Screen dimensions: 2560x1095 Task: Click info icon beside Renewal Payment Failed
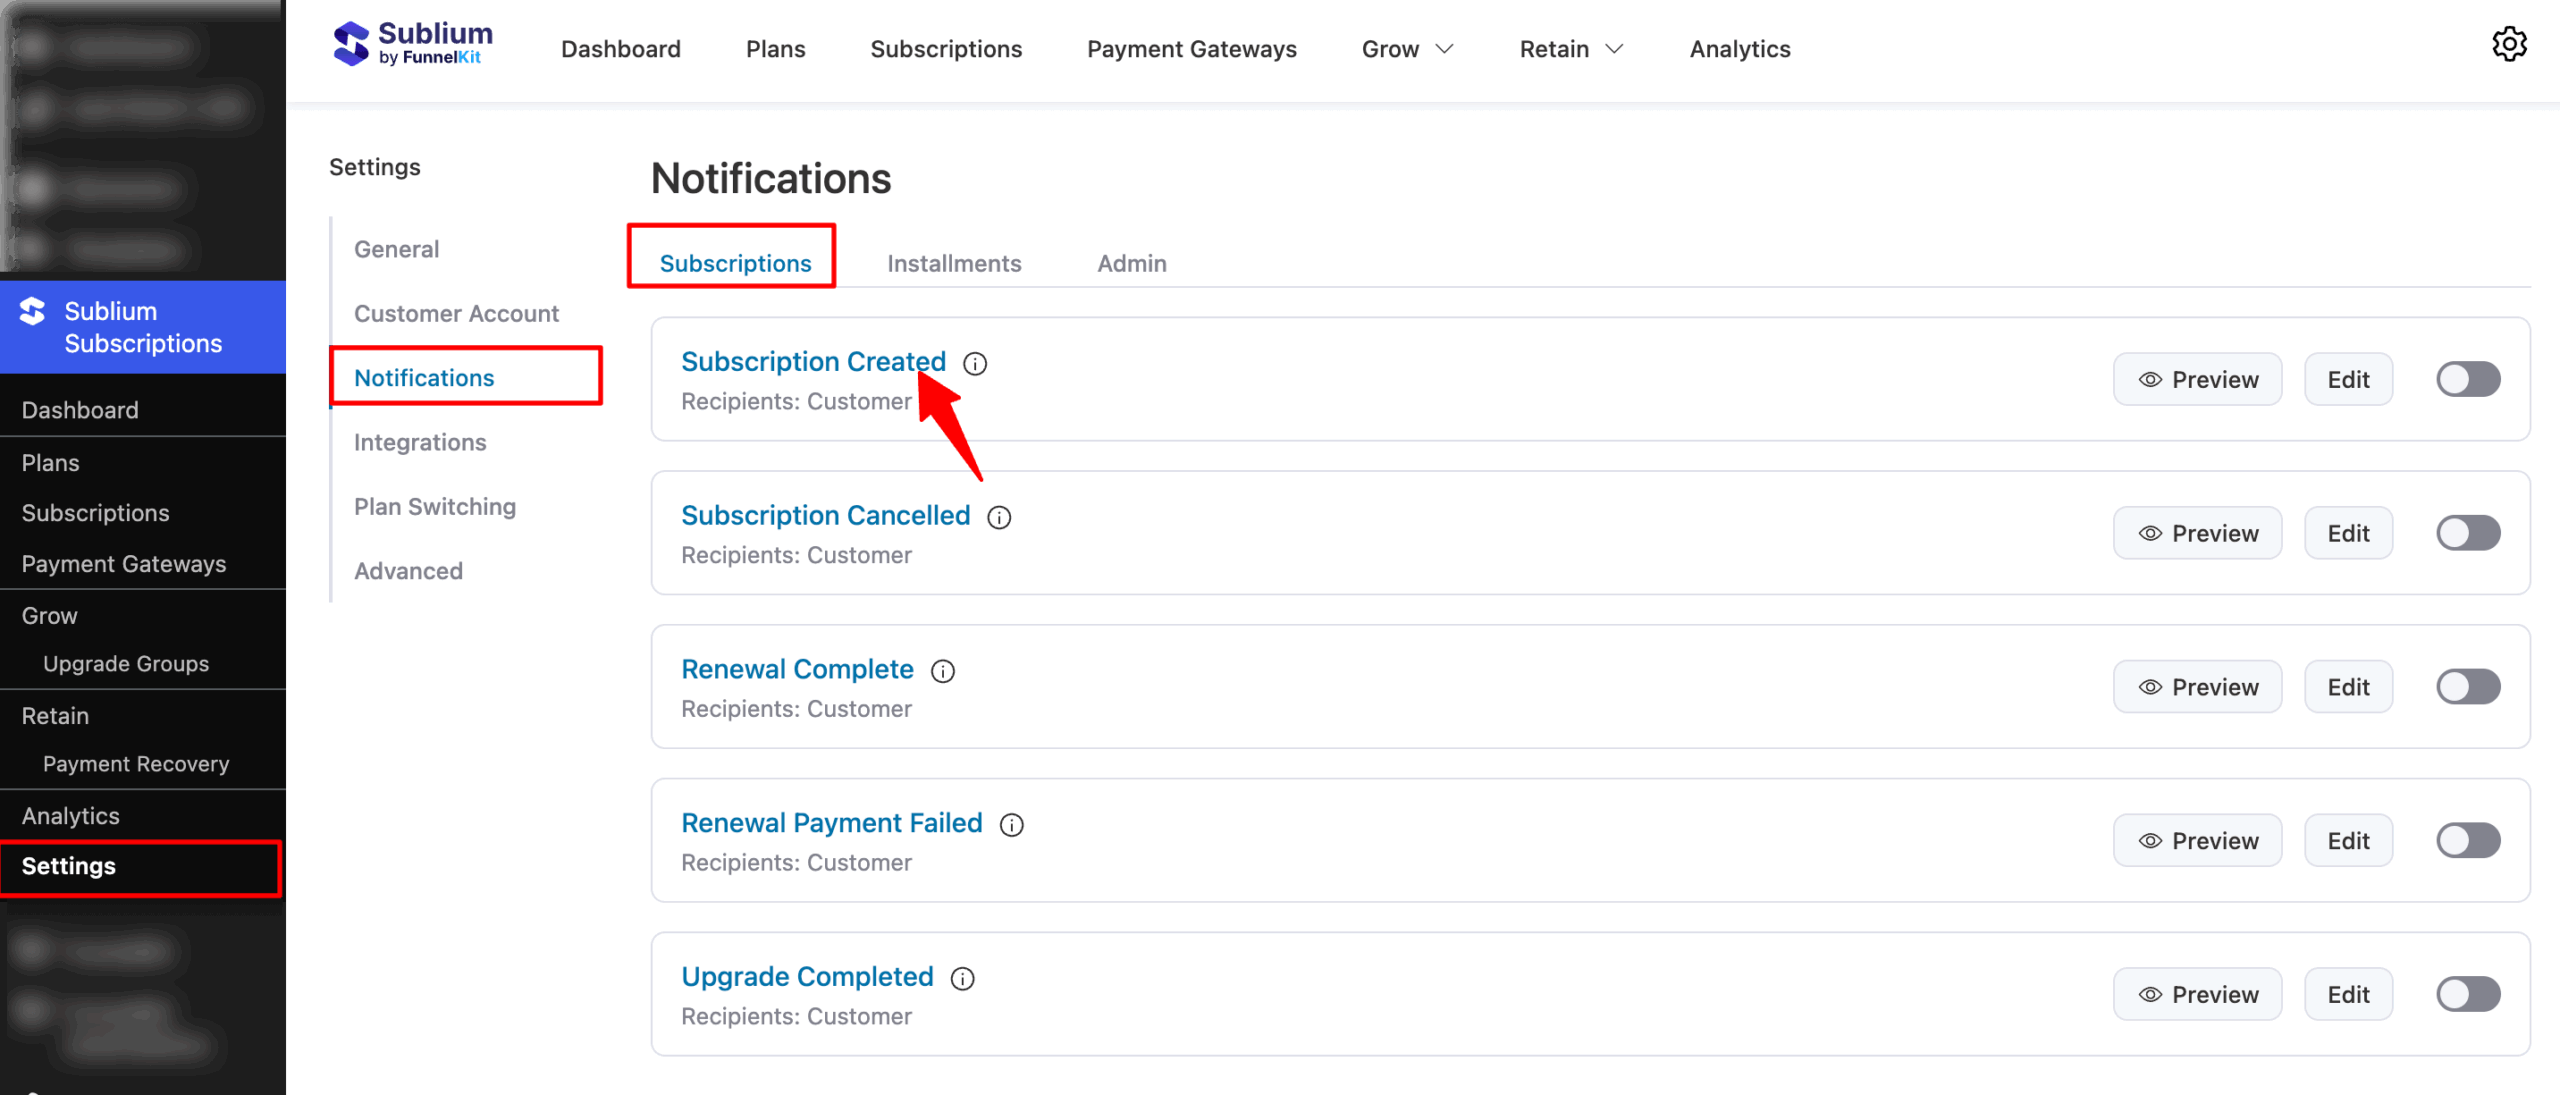coord(1012,825)
